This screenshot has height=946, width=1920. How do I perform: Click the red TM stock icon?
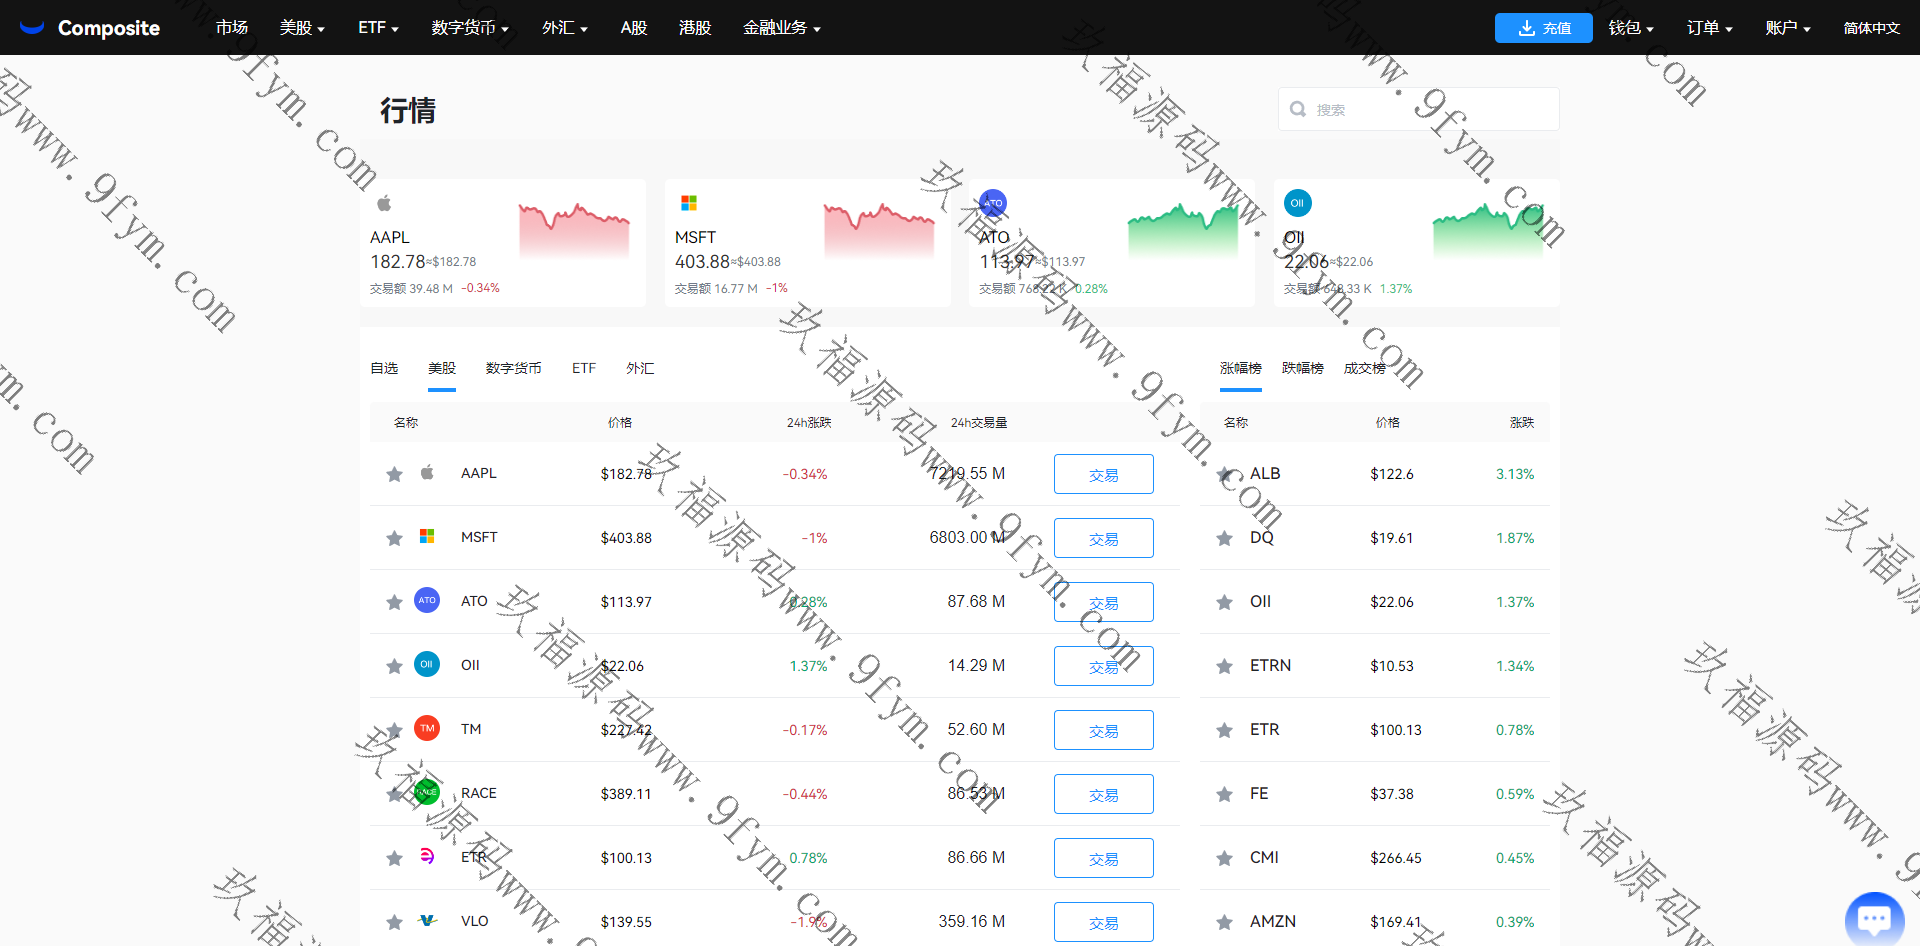coord(427,729)
